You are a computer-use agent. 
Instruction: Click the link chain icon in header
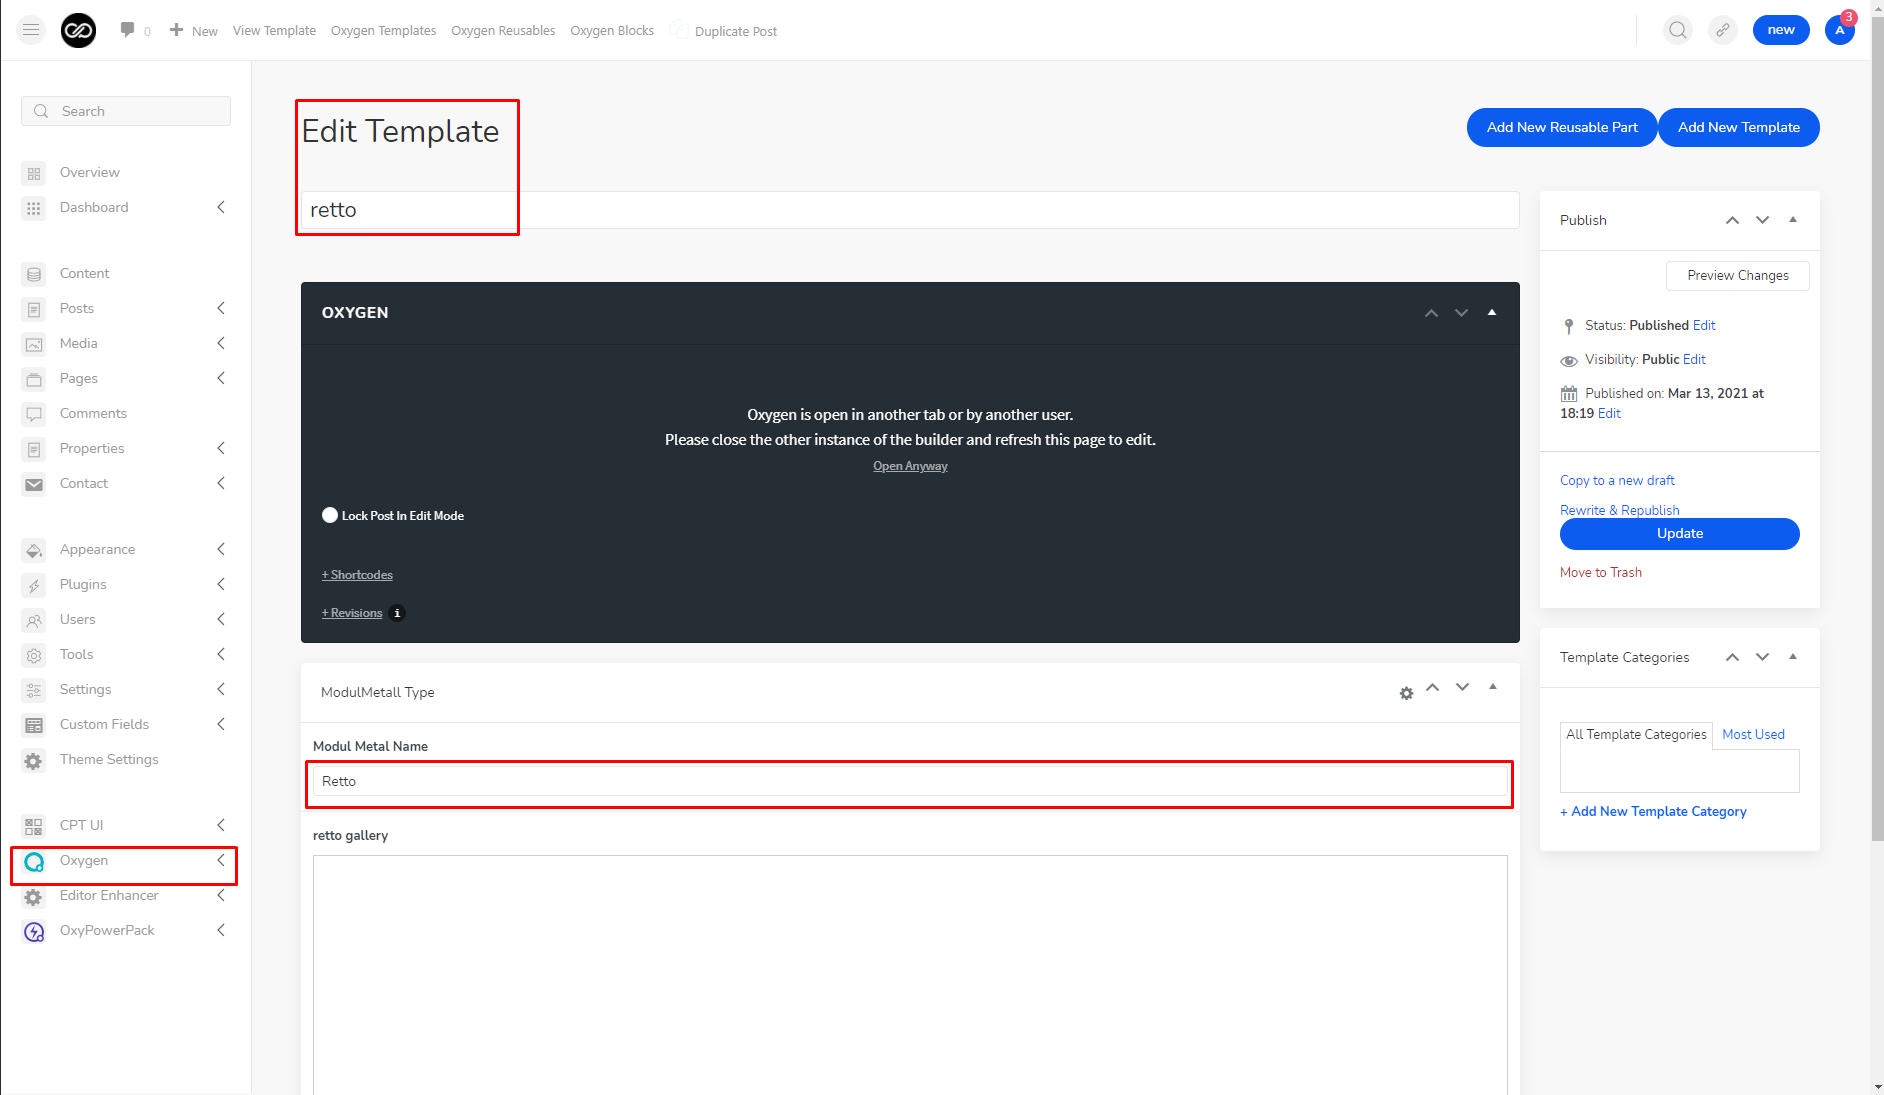(x=1723, y=30)
